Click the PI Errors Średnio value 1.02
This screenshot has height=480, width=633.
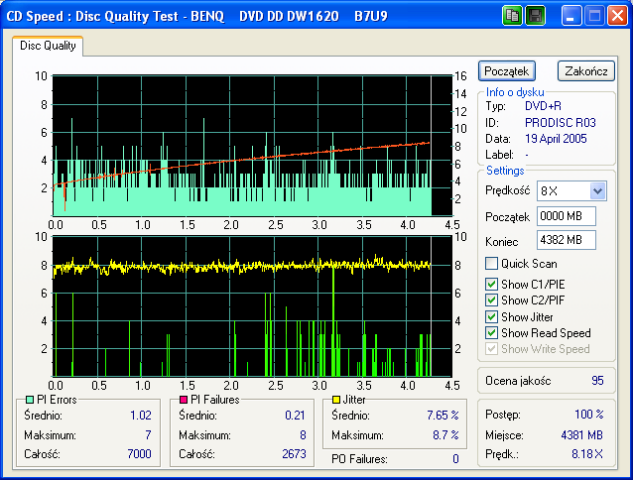coord(141,415)
